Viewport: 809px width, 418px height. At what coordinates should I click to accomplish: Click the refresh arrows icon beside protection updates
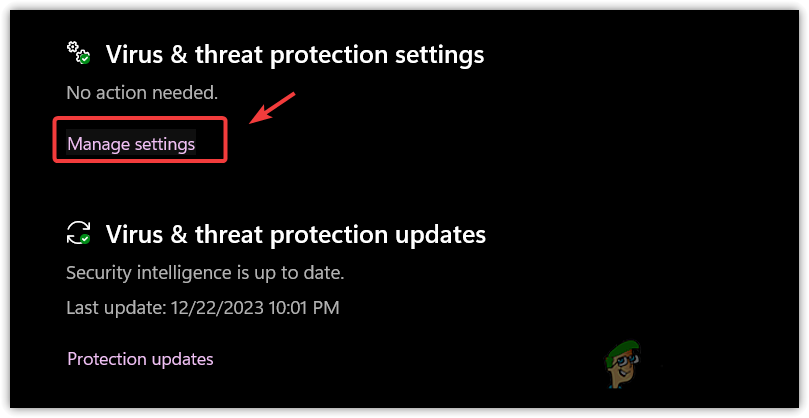coord(77,233)
